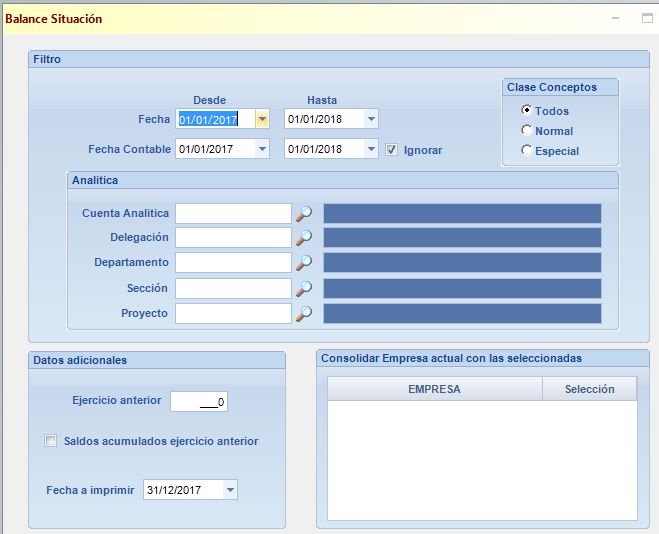Open the Delegación search magnifier
This screenshot has width=659, height=534.
click(x=303, y=238)
